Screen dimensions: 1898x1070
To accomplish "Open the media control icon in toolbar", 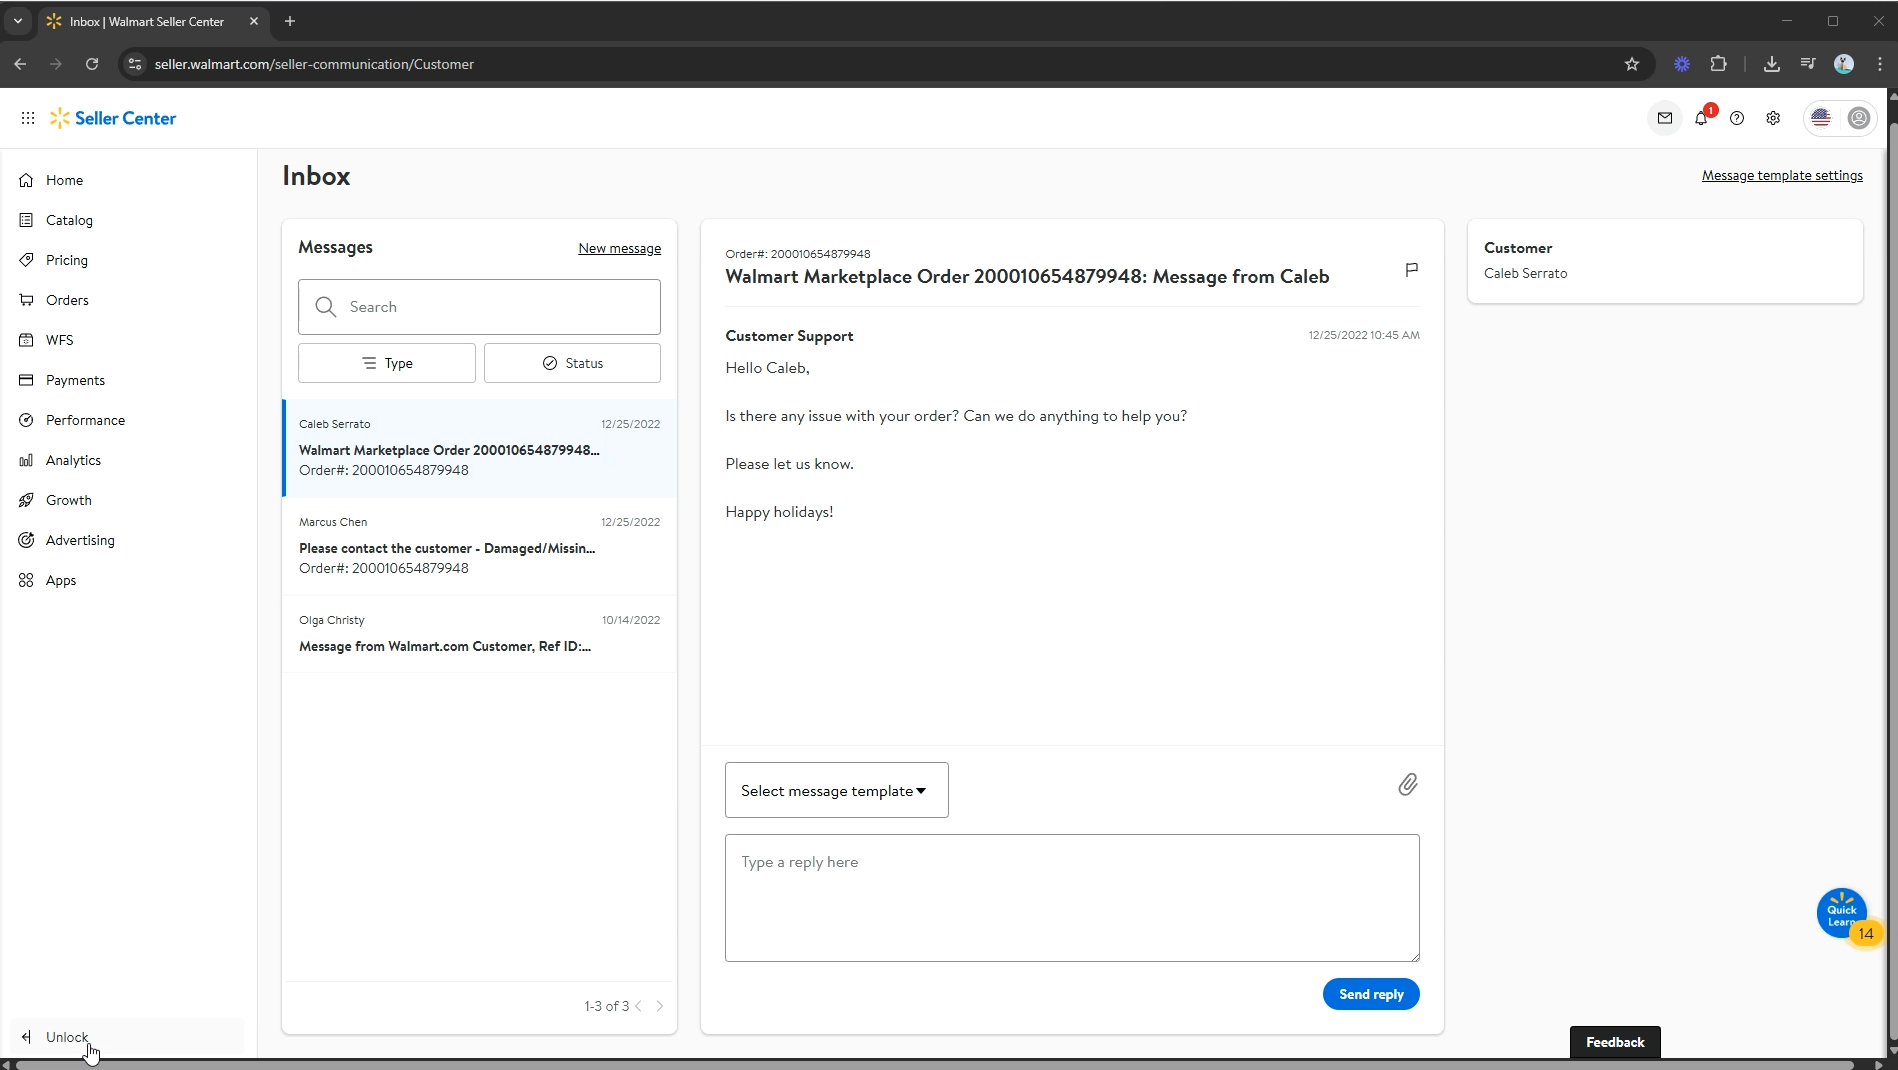I will pos(1808,64).
